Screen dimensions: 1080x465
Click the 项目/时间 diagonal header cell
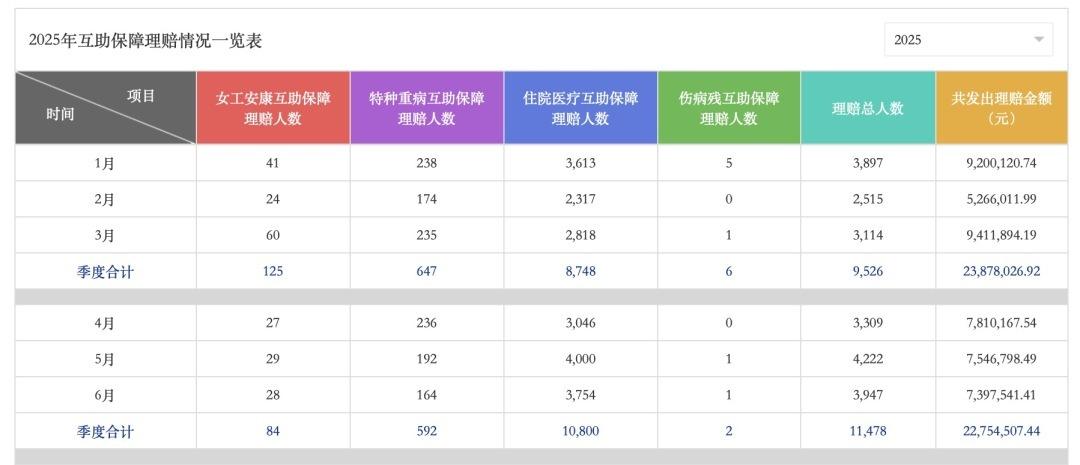[x=105, y=108]
